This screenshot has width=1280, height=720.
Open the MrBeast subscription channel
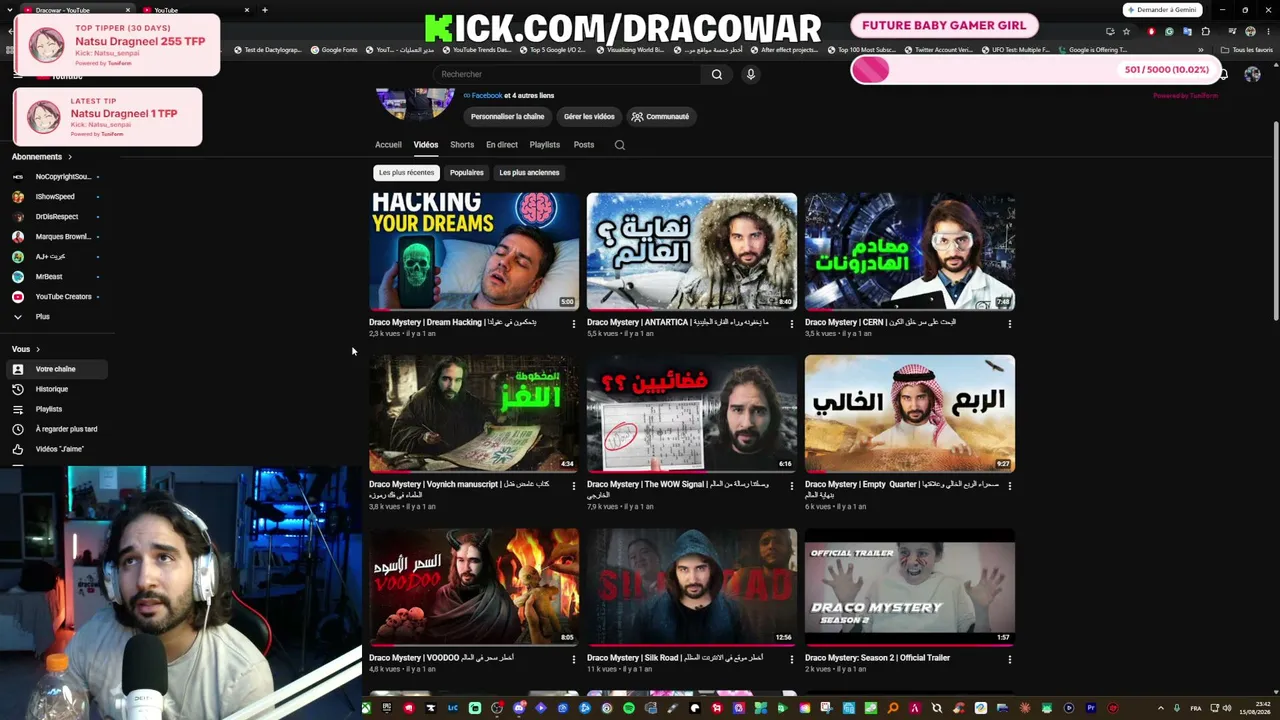(x=59, y=277)
